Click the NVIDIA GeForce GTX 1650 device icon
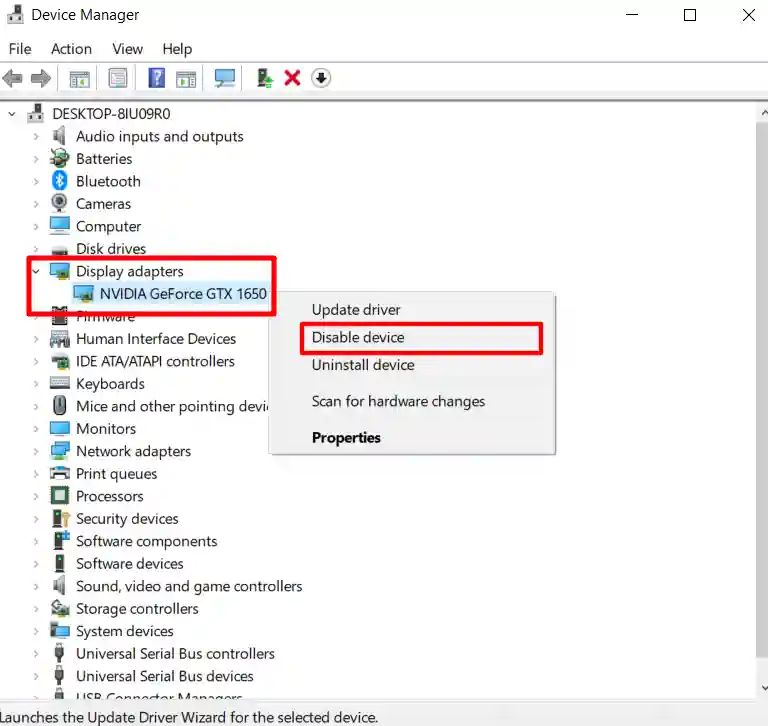 83,293
